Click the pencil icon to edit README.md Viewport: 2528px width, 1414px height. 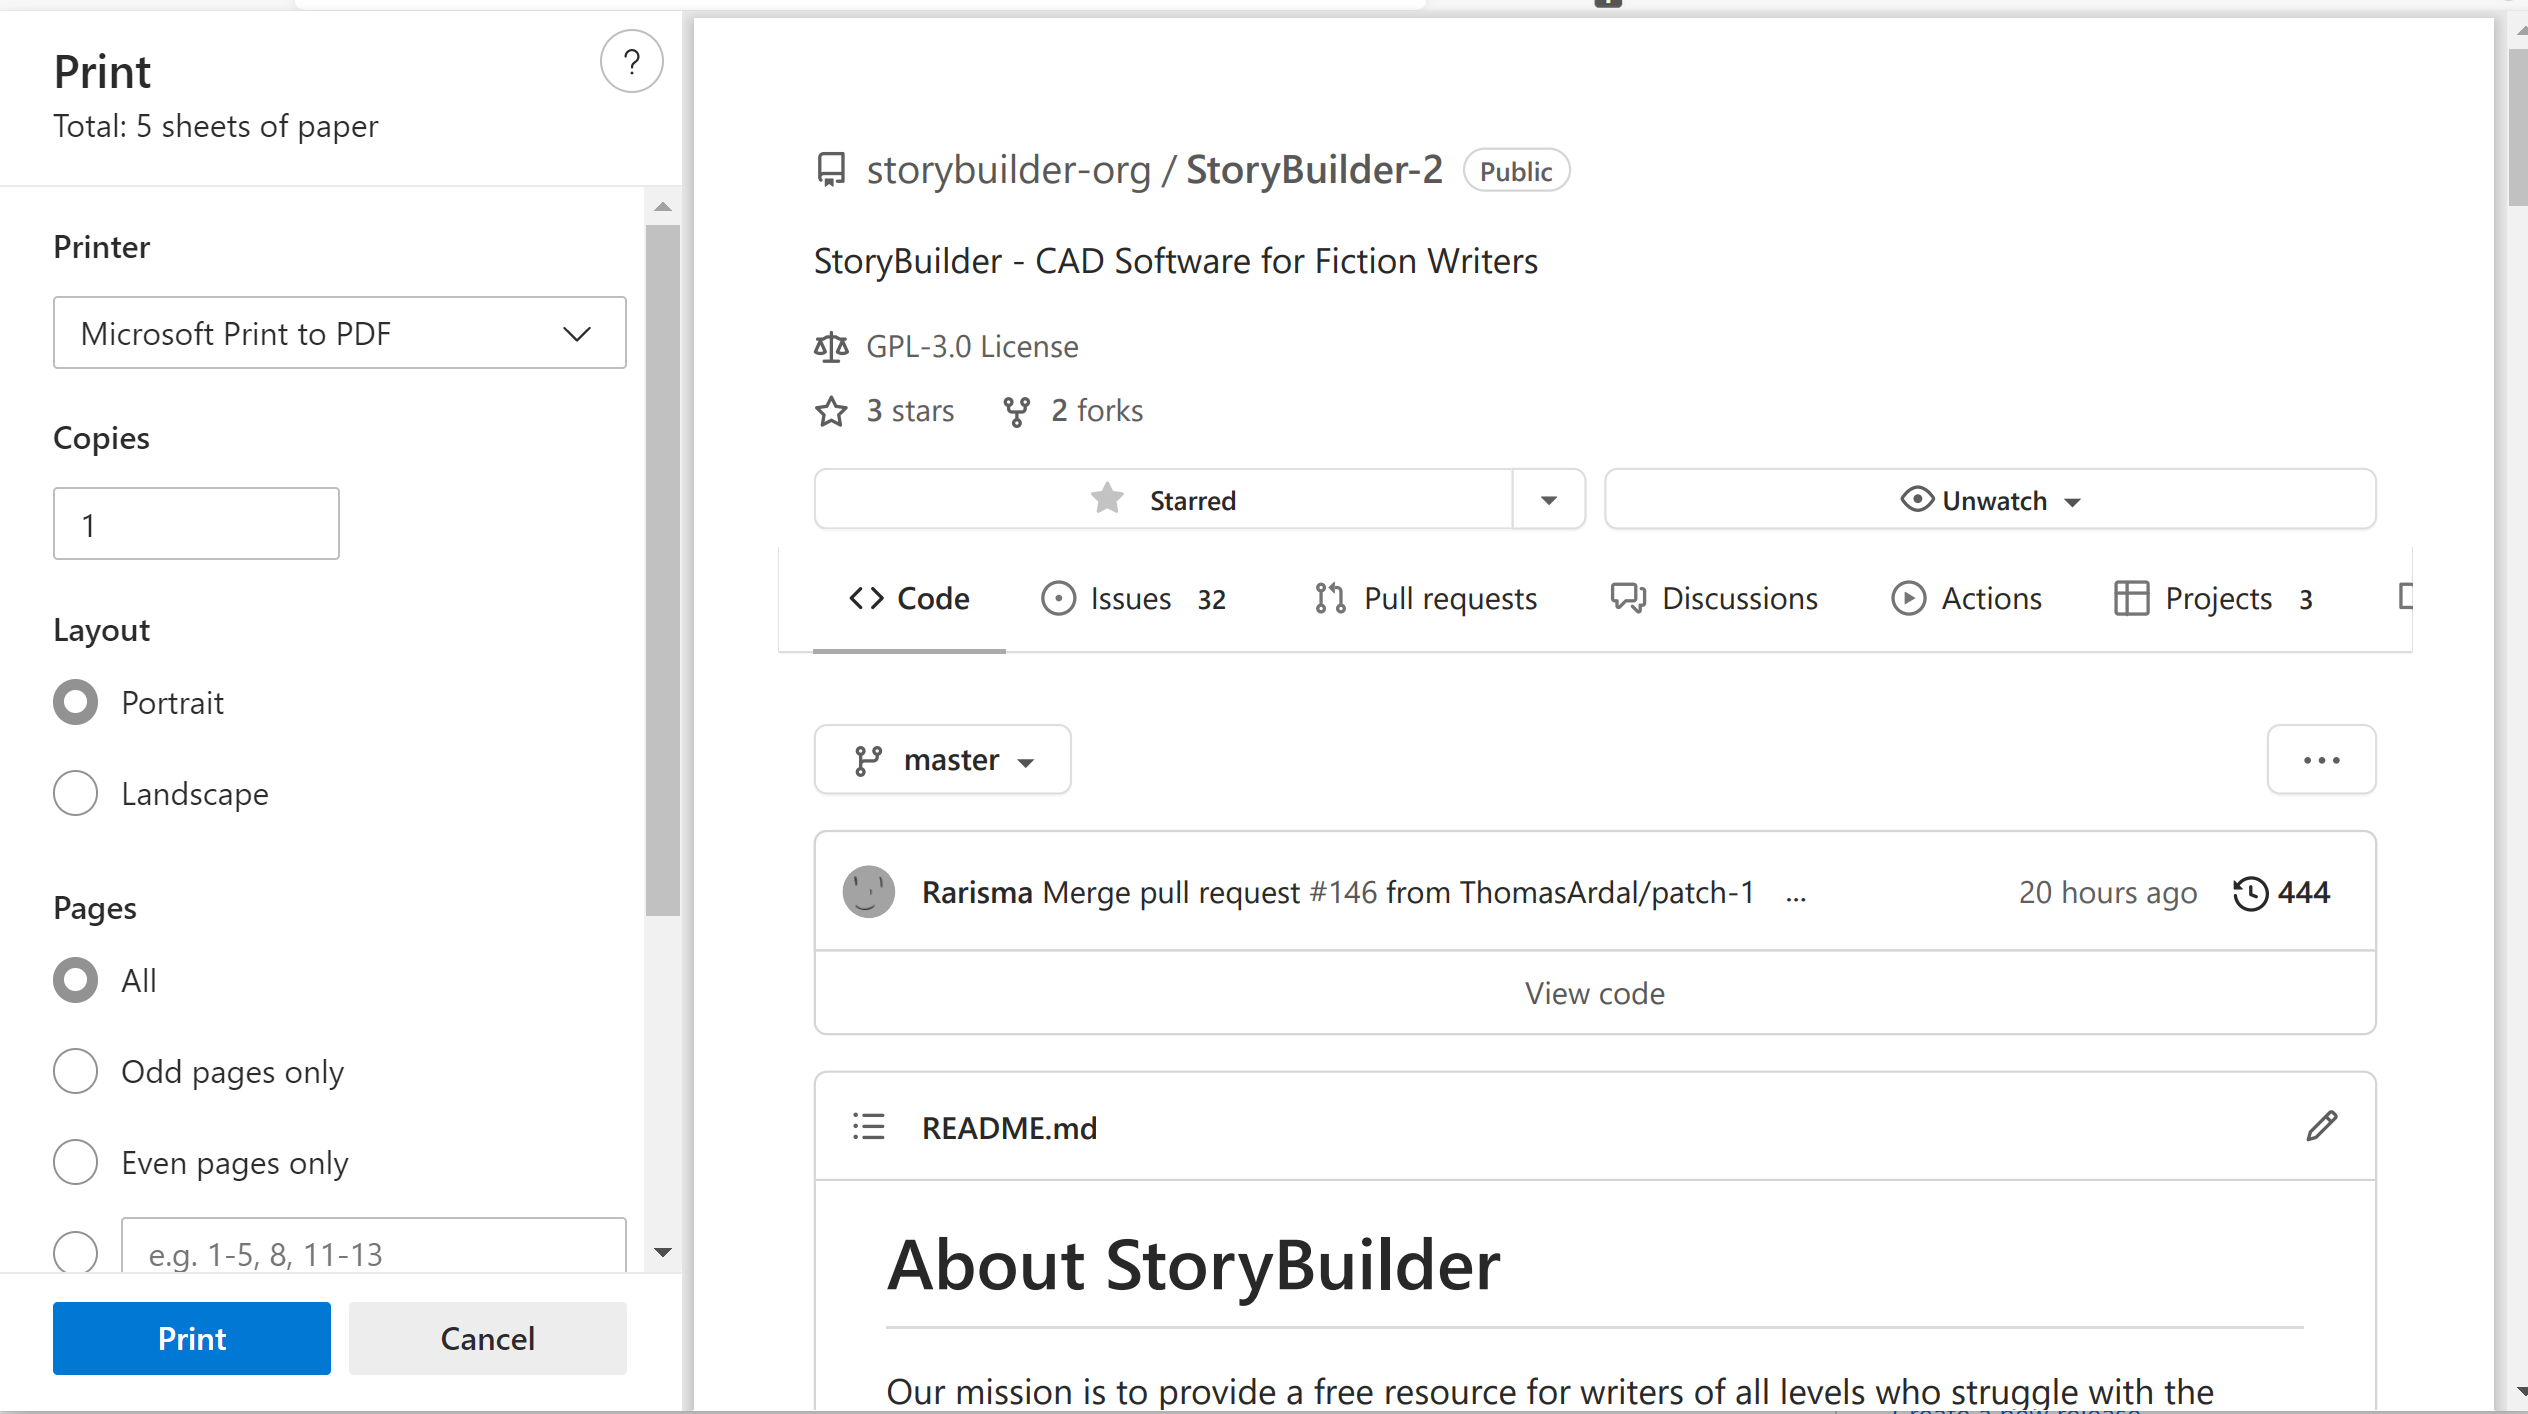coord(2322,1127)
